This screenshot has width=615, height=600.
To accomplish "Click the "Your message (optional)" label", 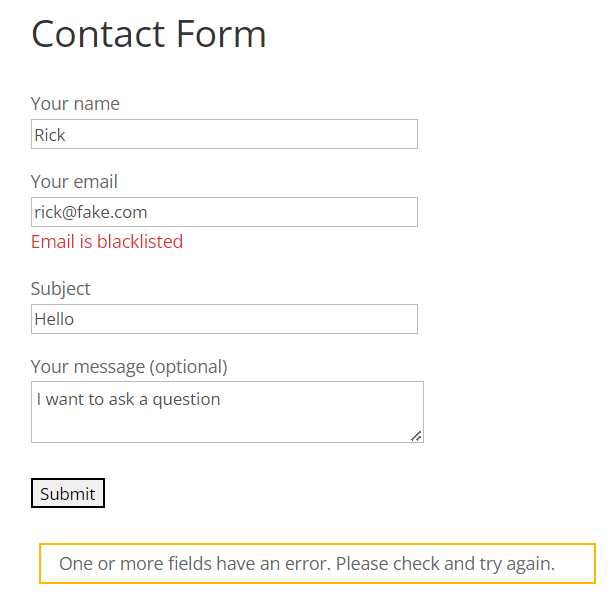I will (x=129, y=367).
